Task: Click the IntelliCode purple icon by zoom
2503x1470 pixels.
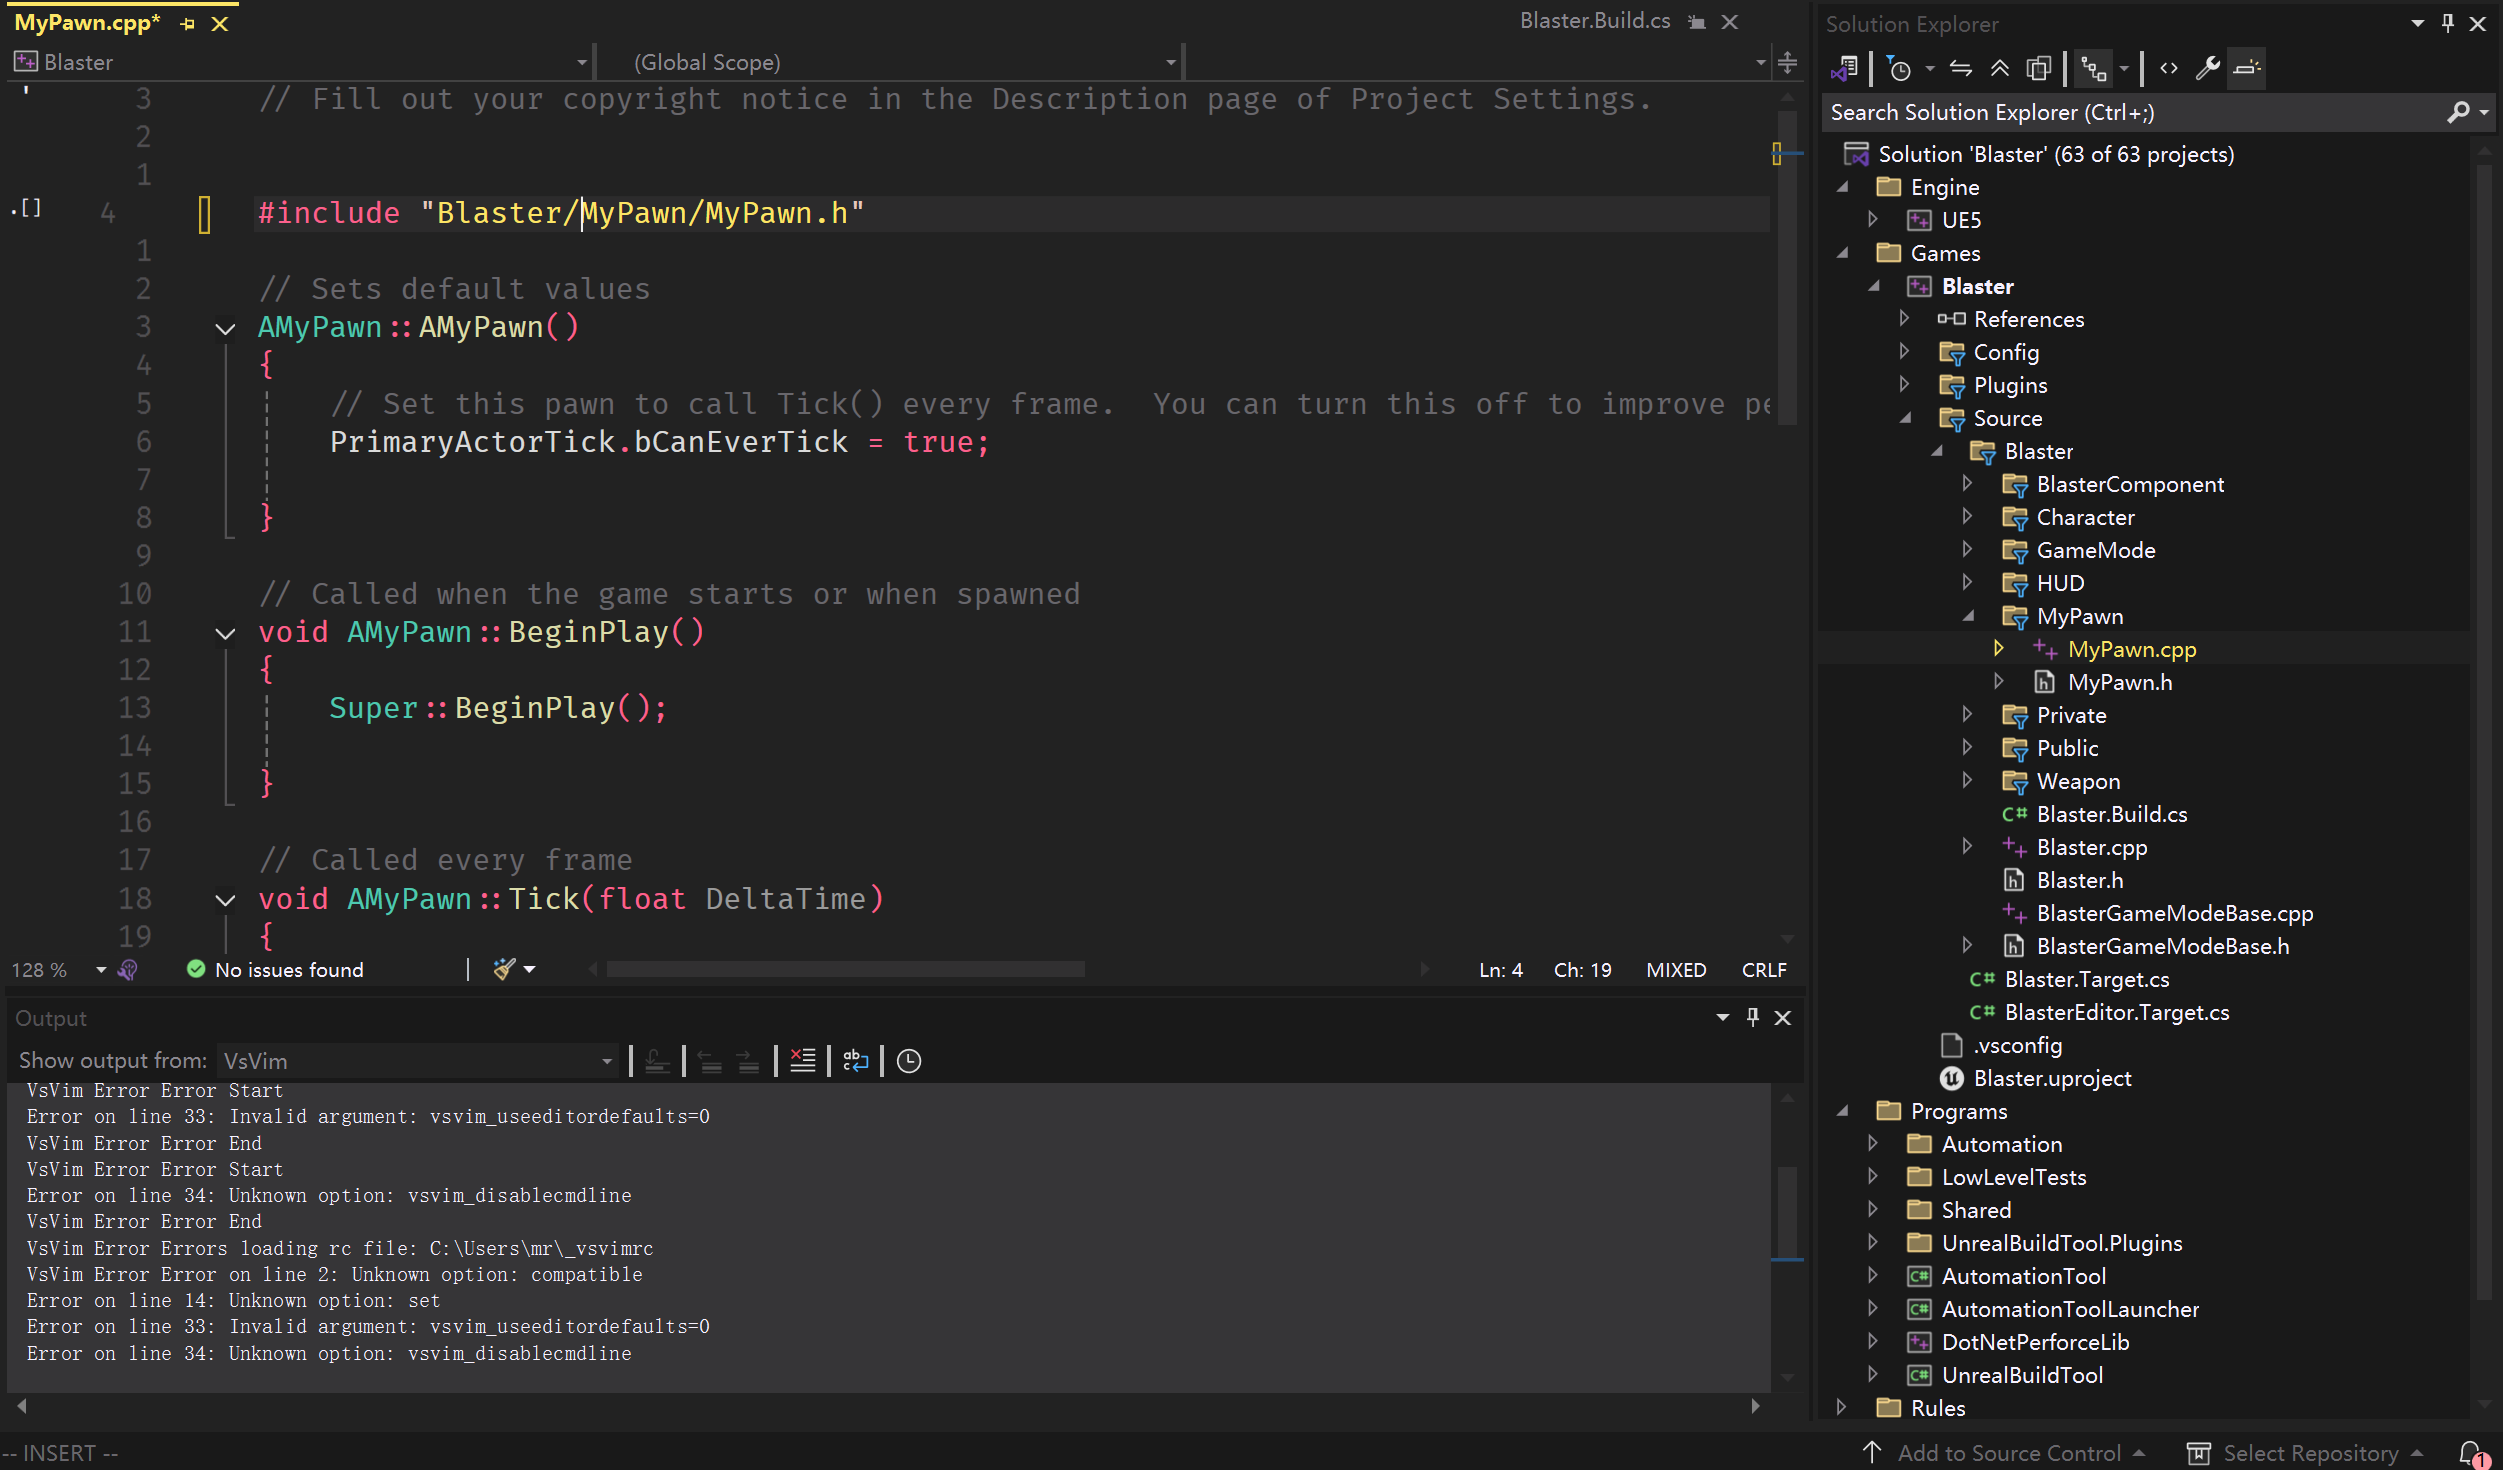Action: pyautogui.click(x=128, y=970)
